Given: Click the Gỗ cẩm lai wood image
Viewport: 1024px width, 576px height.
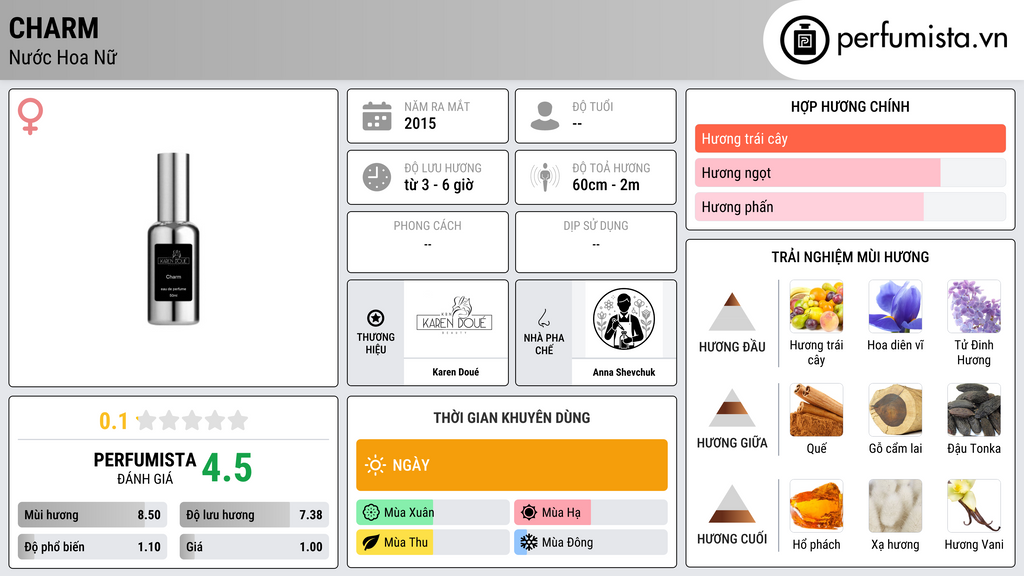Looking at the screenshot, I should 895,409.
